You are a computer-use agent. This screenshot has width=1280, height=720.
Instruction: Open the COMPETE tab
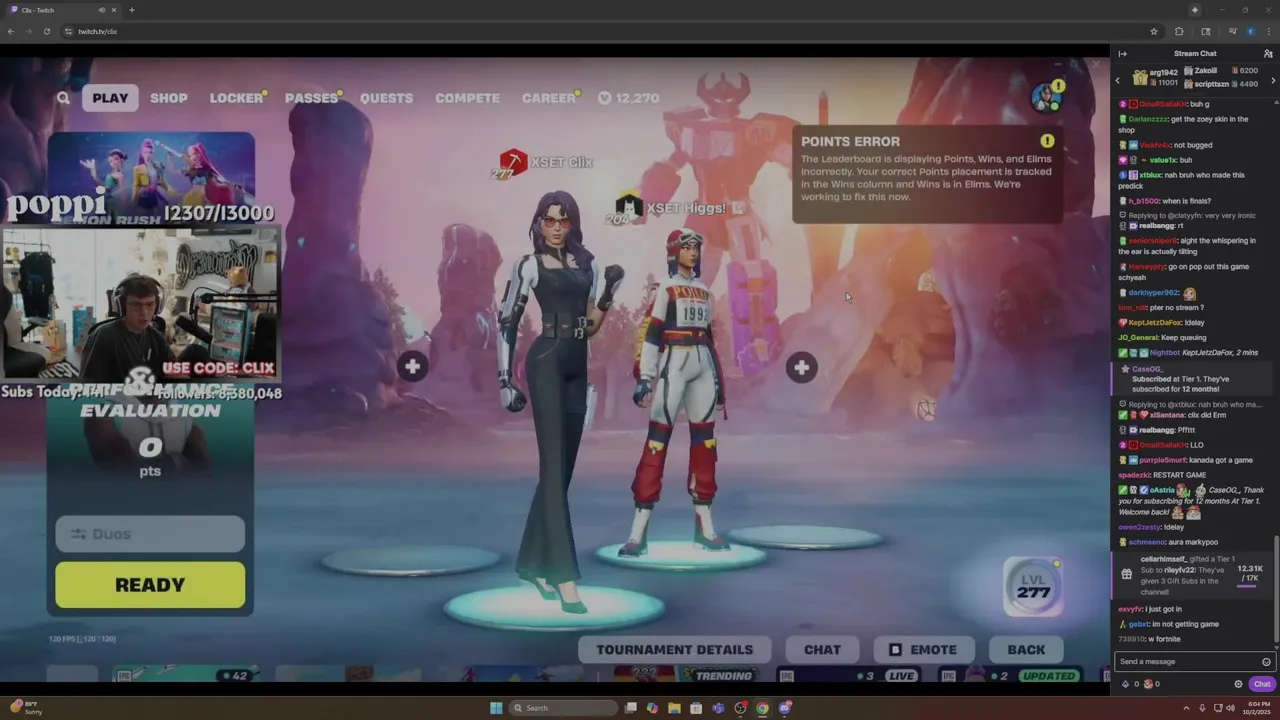467,98
